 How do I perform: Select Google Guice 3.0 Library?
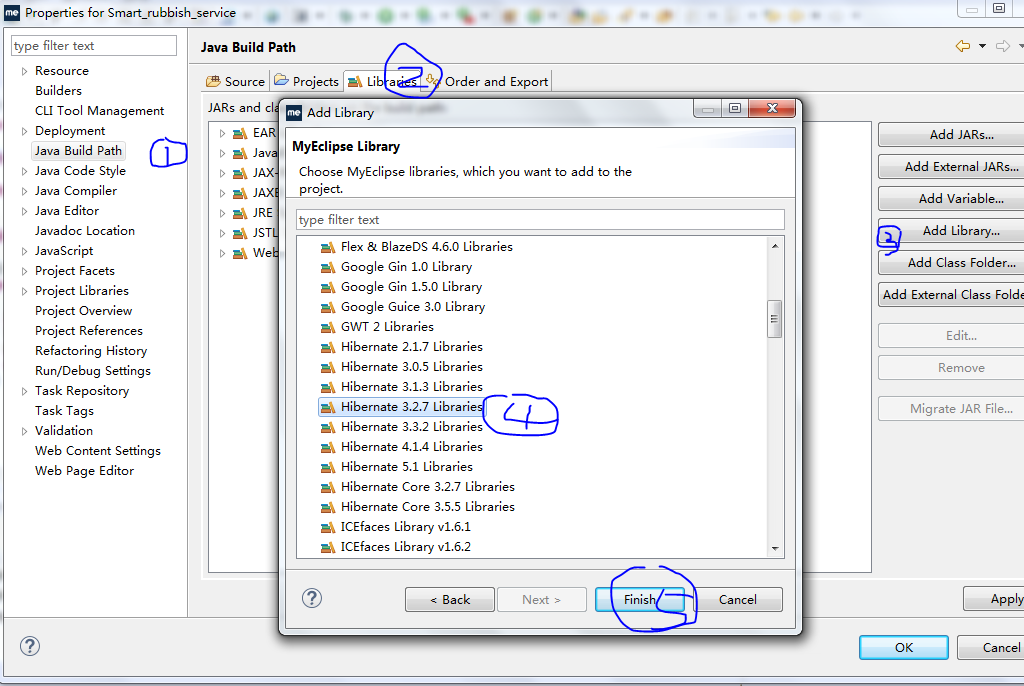(413, 307)
